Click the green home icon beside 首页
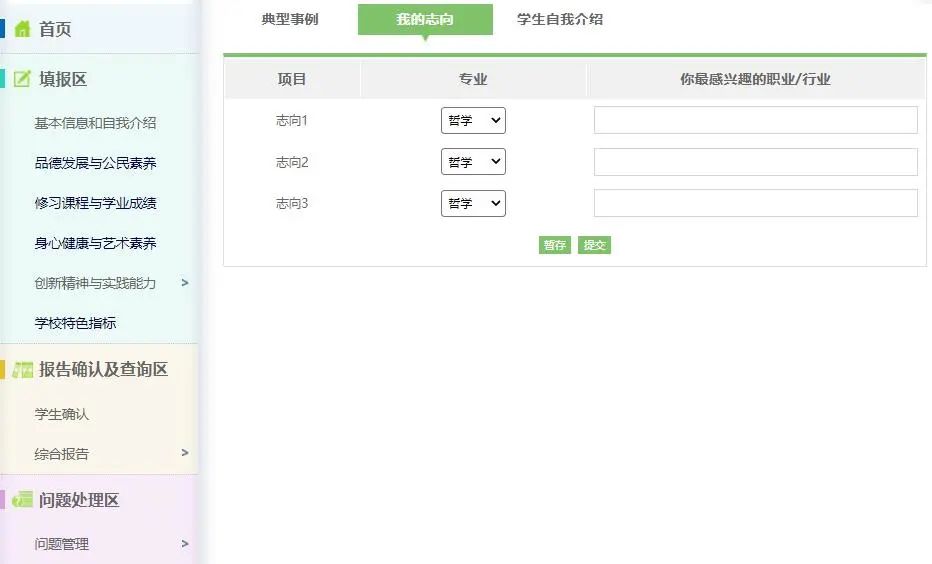932x564 pixels. tap(22, 29)
